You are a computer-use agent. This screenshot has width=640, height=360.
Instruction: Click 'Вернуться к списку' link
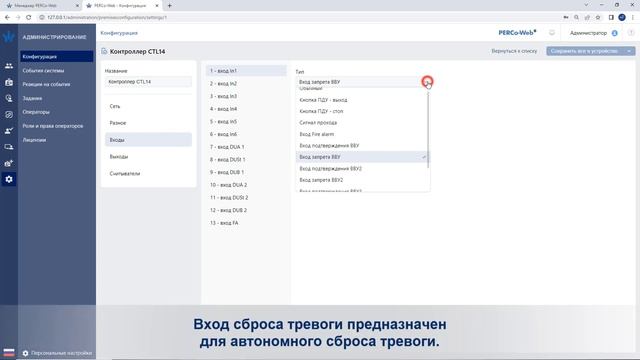pos(514,51)
